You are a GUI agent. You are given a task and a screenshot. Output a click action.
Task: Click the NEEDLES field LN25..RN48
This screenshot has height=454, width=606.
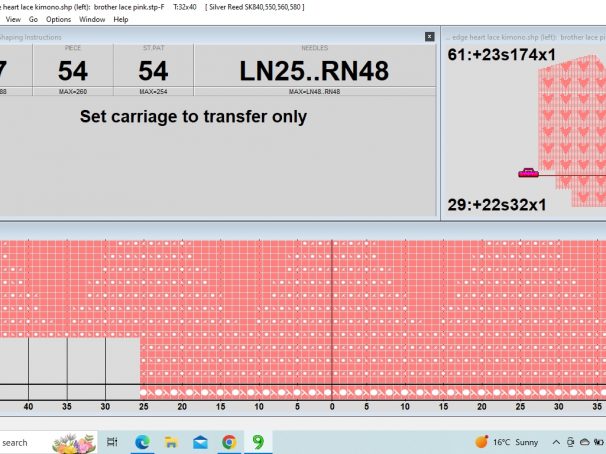pyautogui.click(x=314, y=71)
